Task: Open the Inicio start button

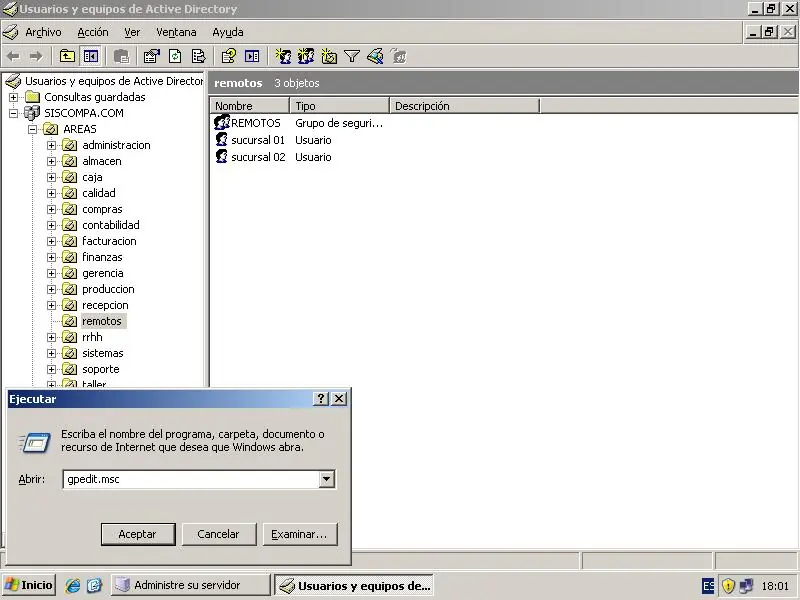Action: 29,585
